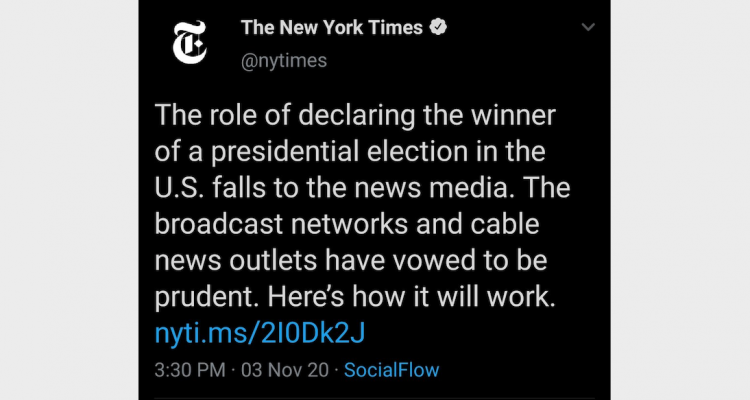Click the word 'prudent' in the tweet

pos(203,298)
